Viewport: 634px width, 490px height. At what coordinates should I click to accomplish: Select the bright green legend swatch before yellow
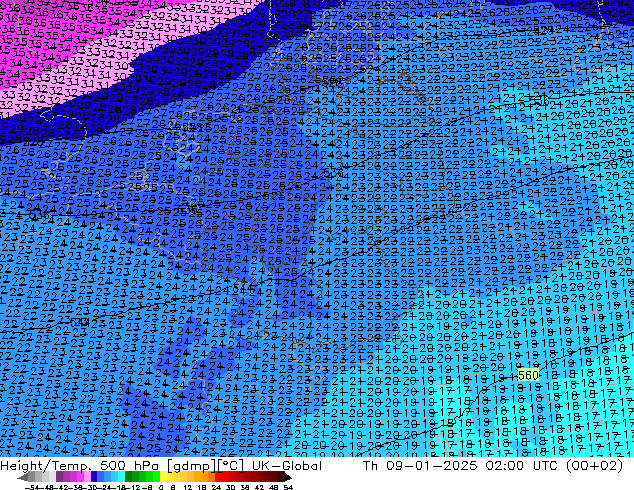point(156,477)
